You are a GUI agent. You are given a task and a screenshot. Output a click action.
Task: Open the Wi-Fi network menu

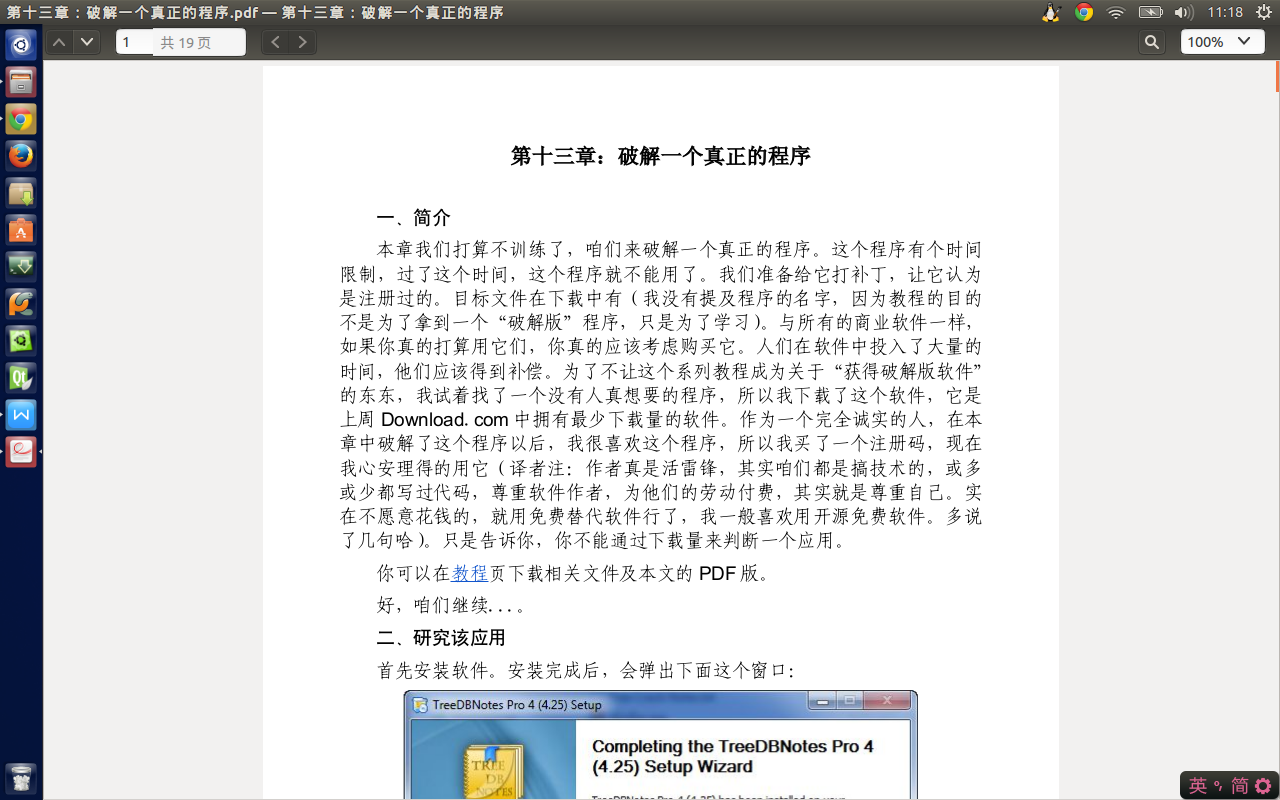(1117, 12)
